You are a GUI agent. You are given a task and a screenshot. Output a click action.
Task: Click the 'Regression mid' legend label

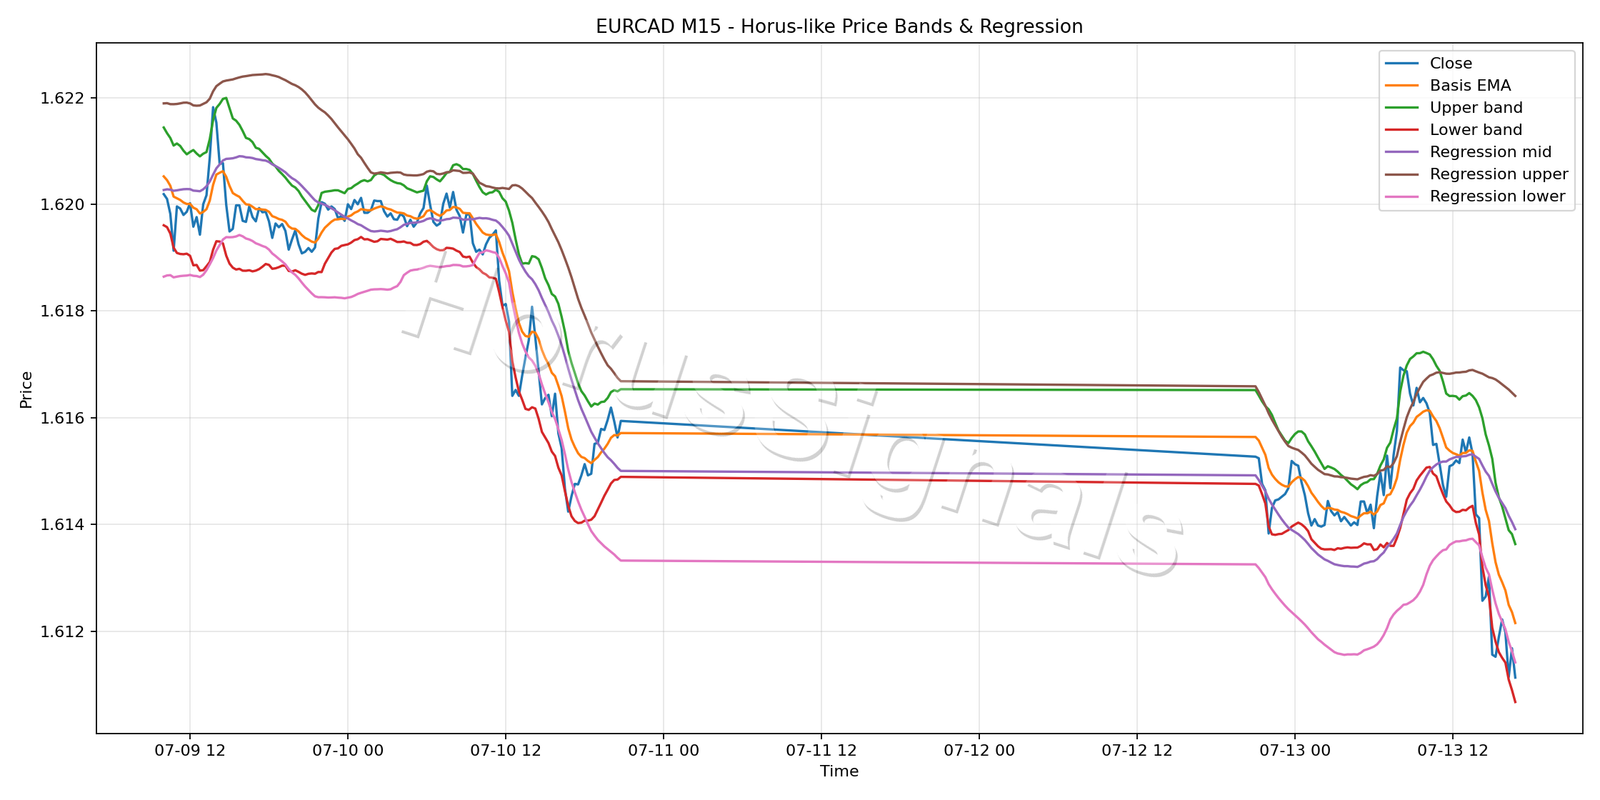1490,152
